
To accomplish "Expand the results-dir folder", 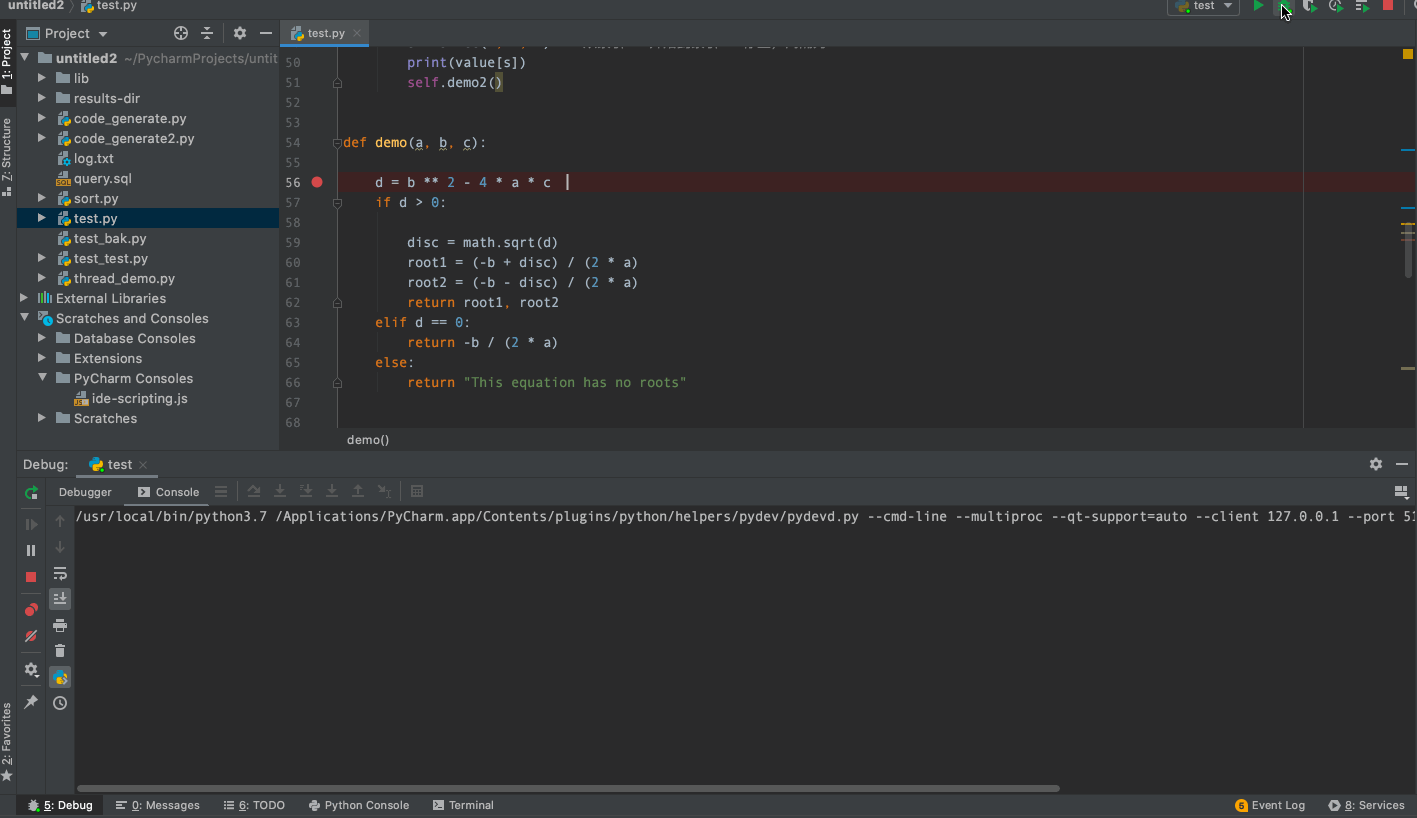I will click(42, 98).
